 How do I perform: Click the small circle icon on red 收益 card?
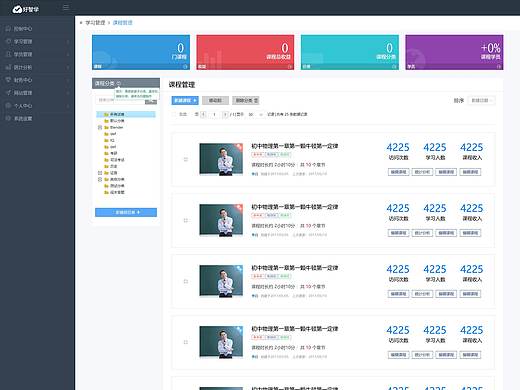pos(290,66)
